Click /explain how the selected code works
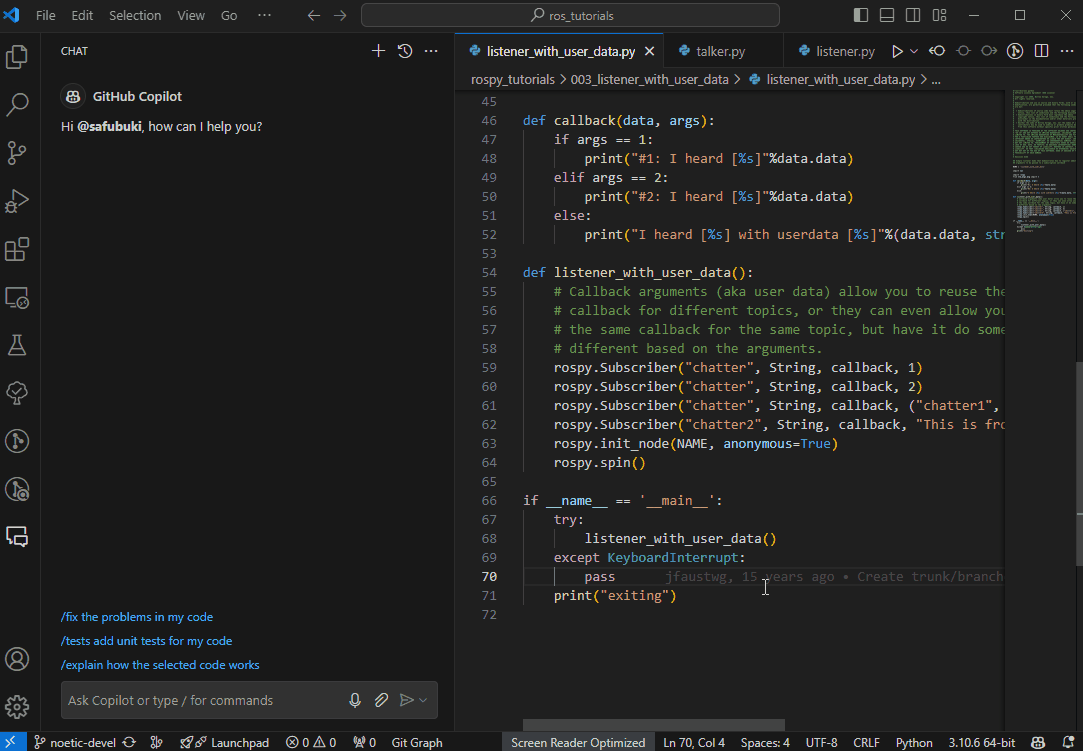The height and width of the screenshot is (751, 1083). pos(160,665)
